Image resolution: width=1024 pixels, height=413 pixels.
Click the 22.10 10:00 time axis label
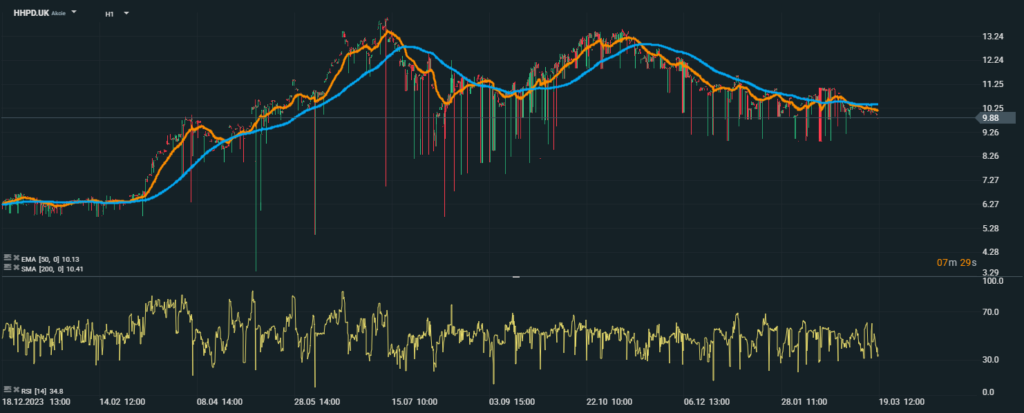[x=609, y=401]
